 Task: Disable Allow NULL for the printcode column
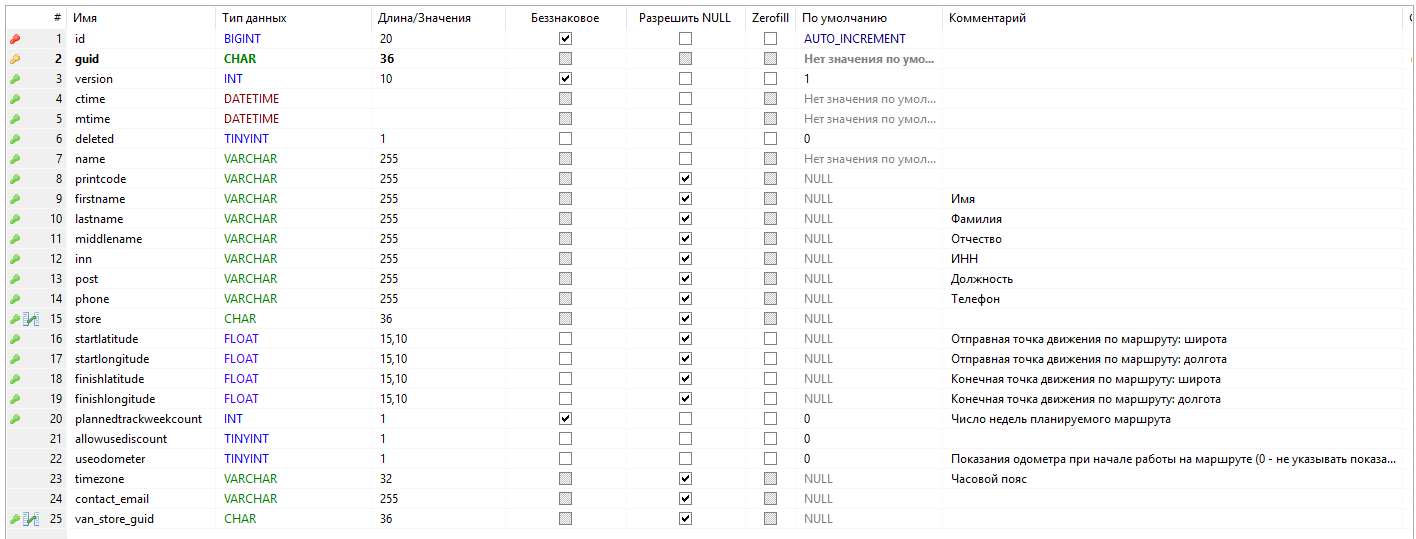[685, 179]
